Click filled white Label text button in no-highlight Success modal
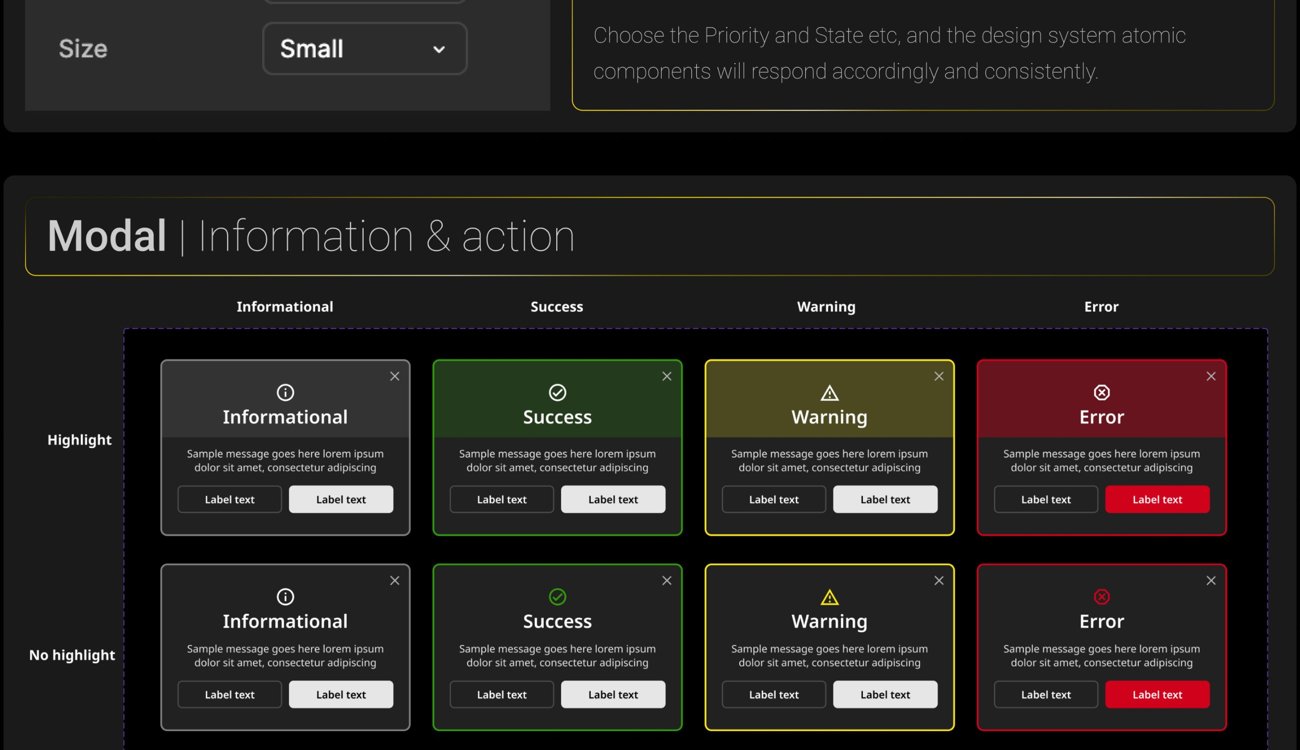Image resolution: width=1300 pixels, height=750 pixels. tap(613, 694)
